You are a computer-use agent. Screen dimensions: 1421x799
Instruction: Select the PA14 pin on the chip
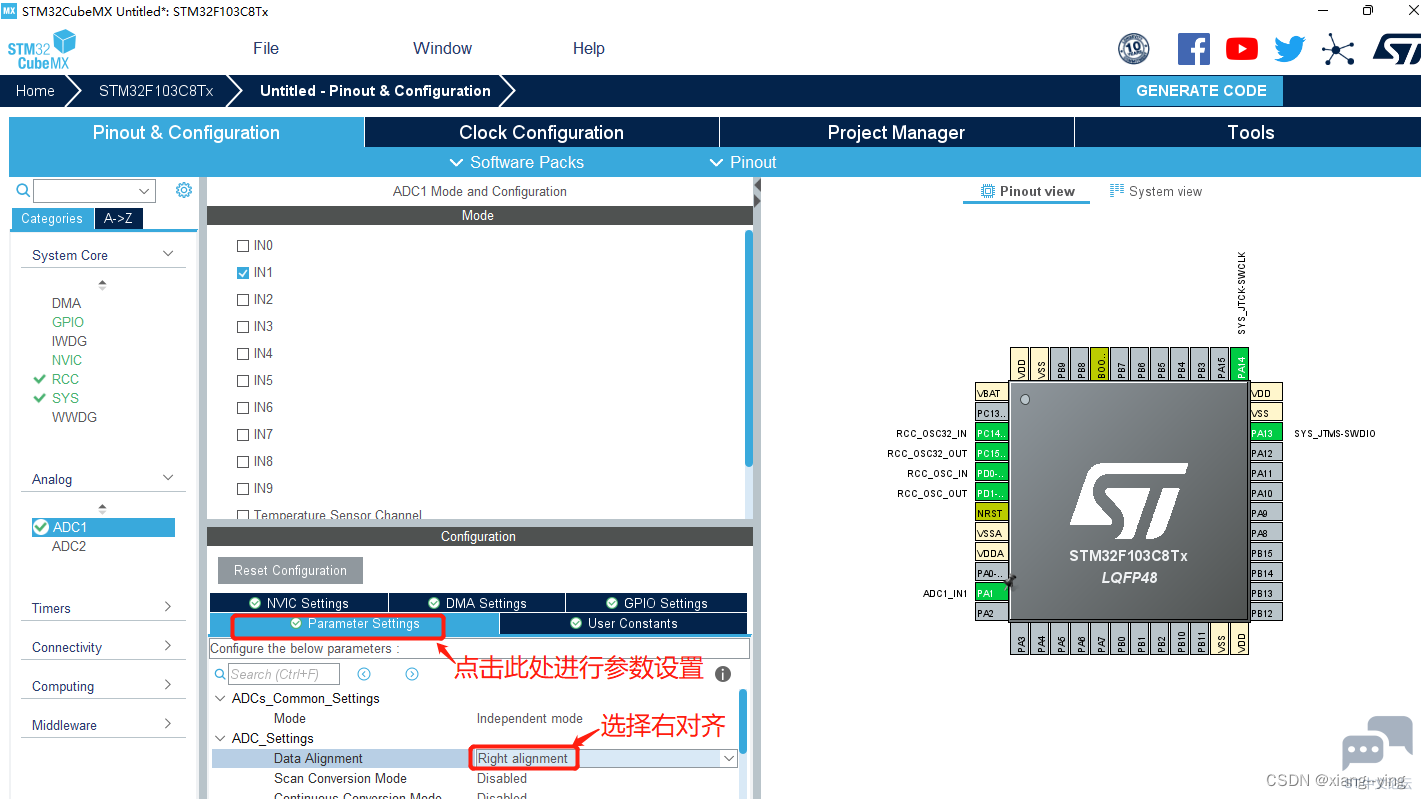(1241, 364)
